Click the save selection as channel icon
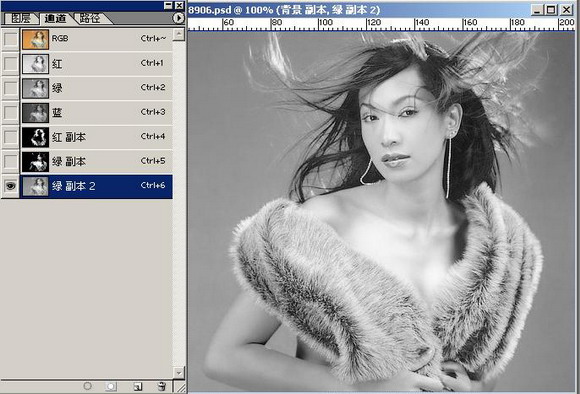Screen dimensions: 580x394 click(x=111, y=387)
